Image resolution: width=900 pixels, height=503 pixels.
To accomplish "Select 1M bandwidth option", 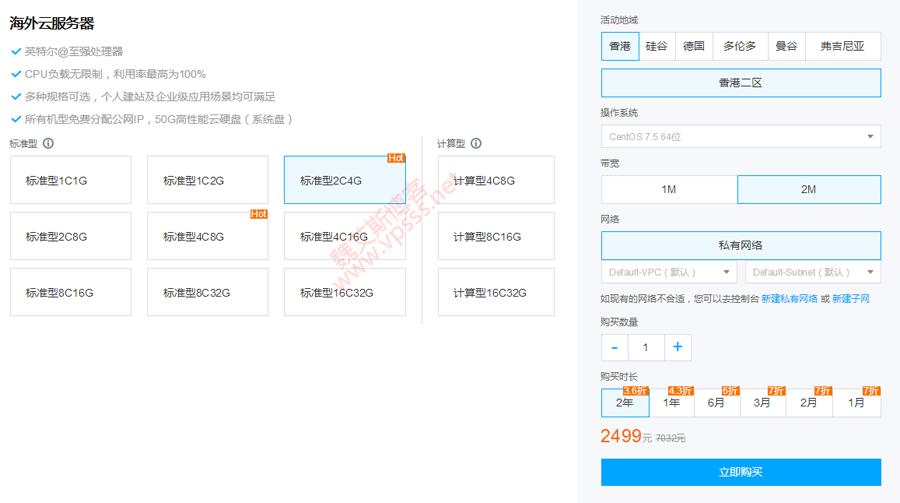I will 669,190.
